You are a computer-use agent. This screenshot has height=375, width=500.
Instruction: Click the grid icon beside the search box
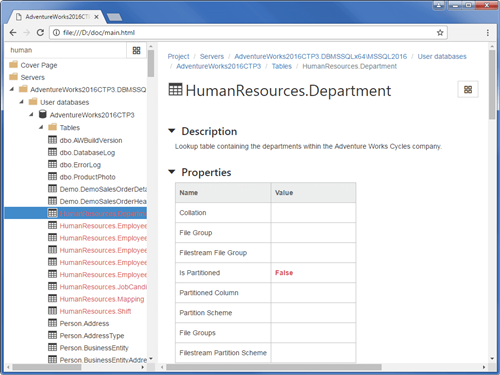click(136, 50)
